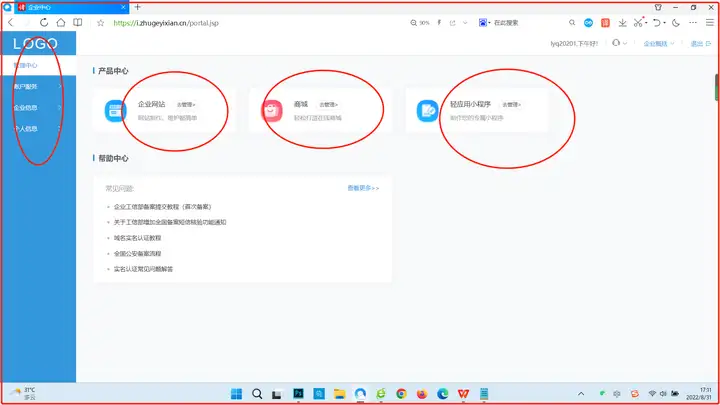This screenshot has height=405, width=720.
Task: Open 域名实名认证教程 help article
Action: [137, 238]
